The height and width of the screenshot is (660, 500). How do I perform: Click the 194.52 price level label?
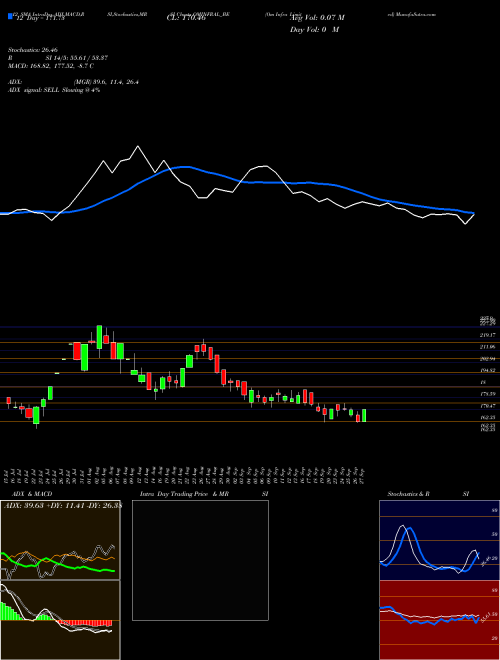coord(487,370)
